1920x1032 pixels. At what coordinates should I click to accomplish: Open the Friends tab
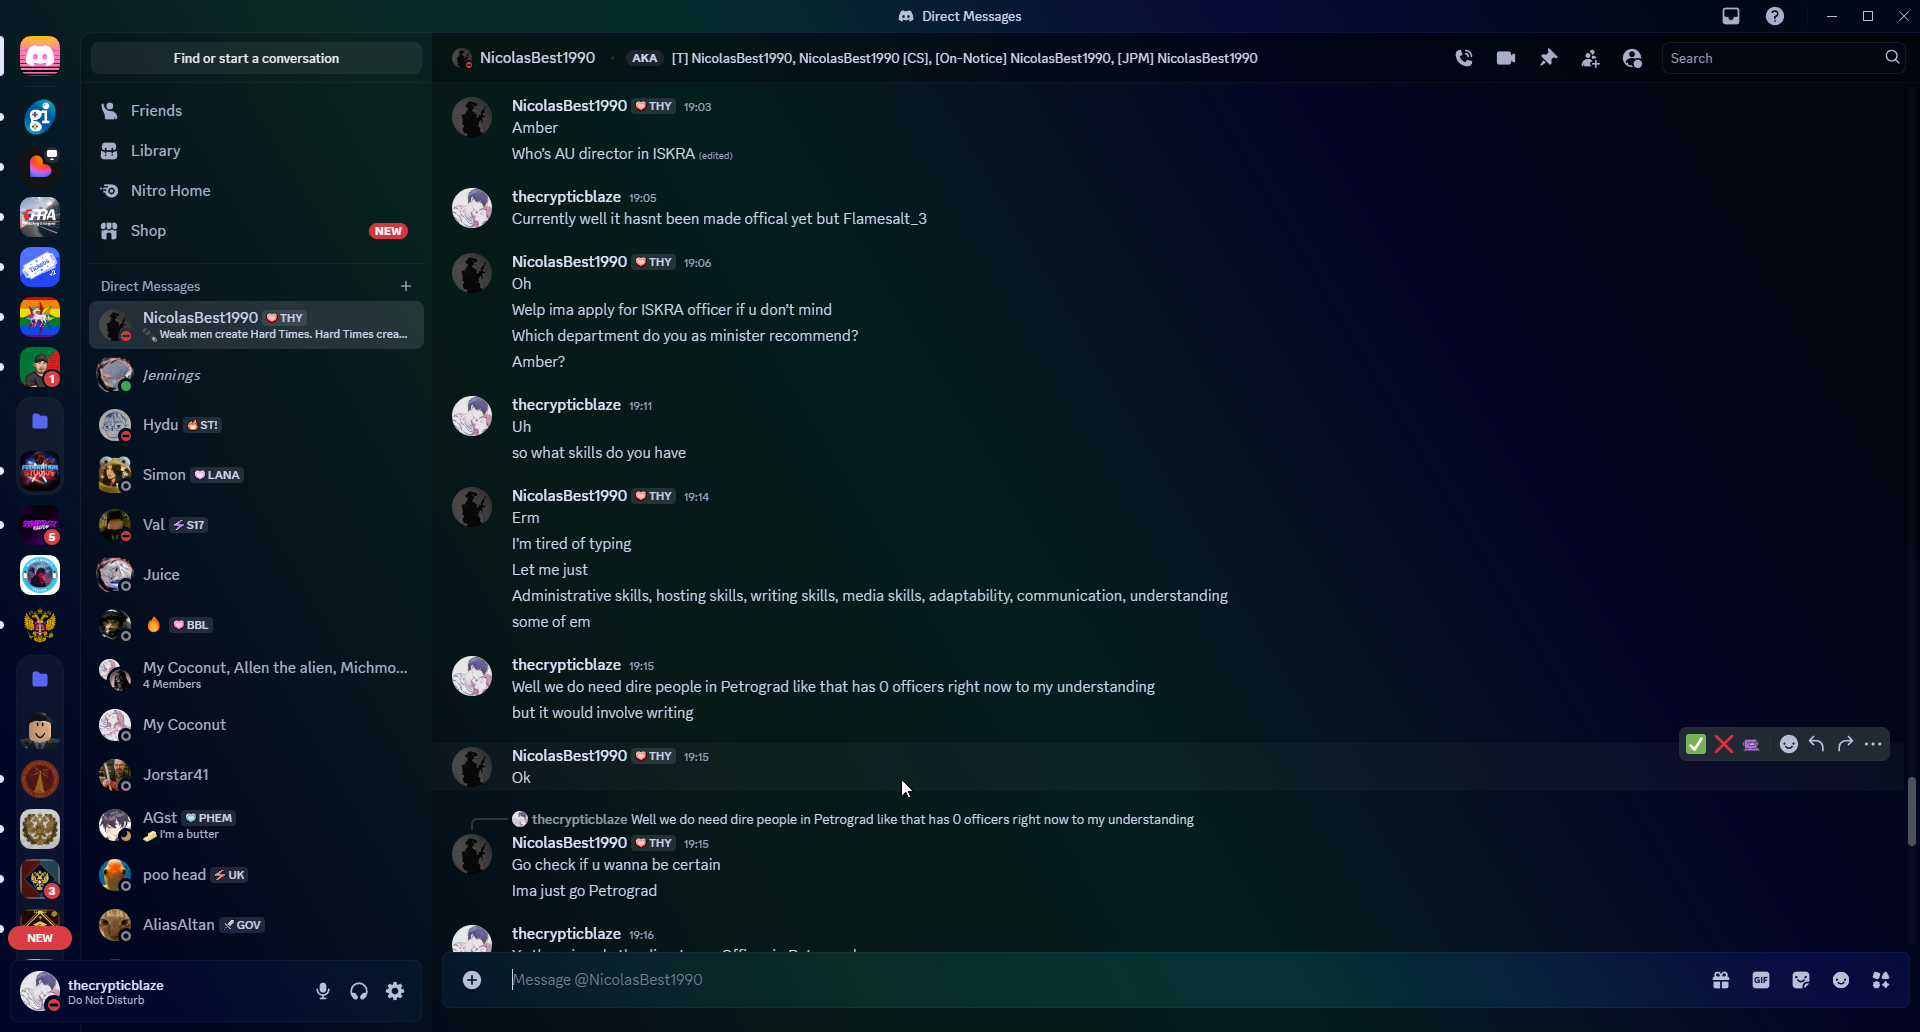(257, 111)
